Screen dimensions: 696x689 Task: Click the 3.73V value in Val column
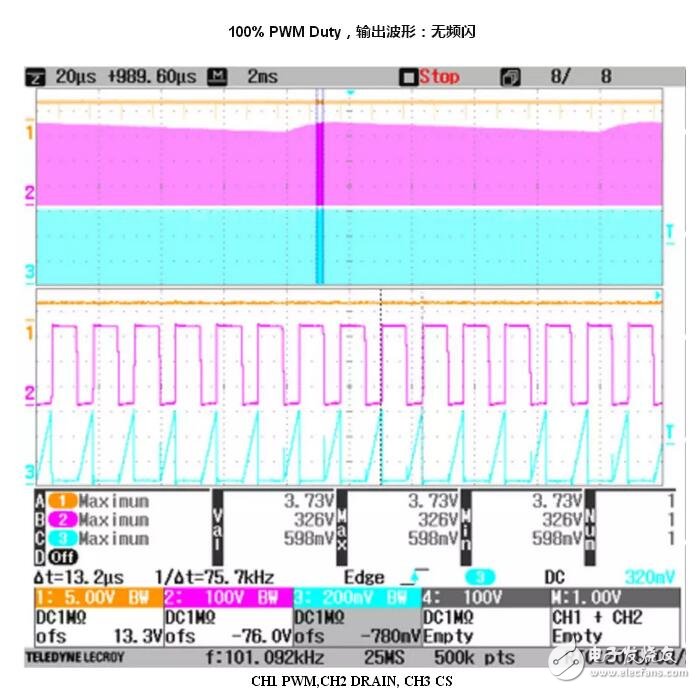tap(309, 501)
